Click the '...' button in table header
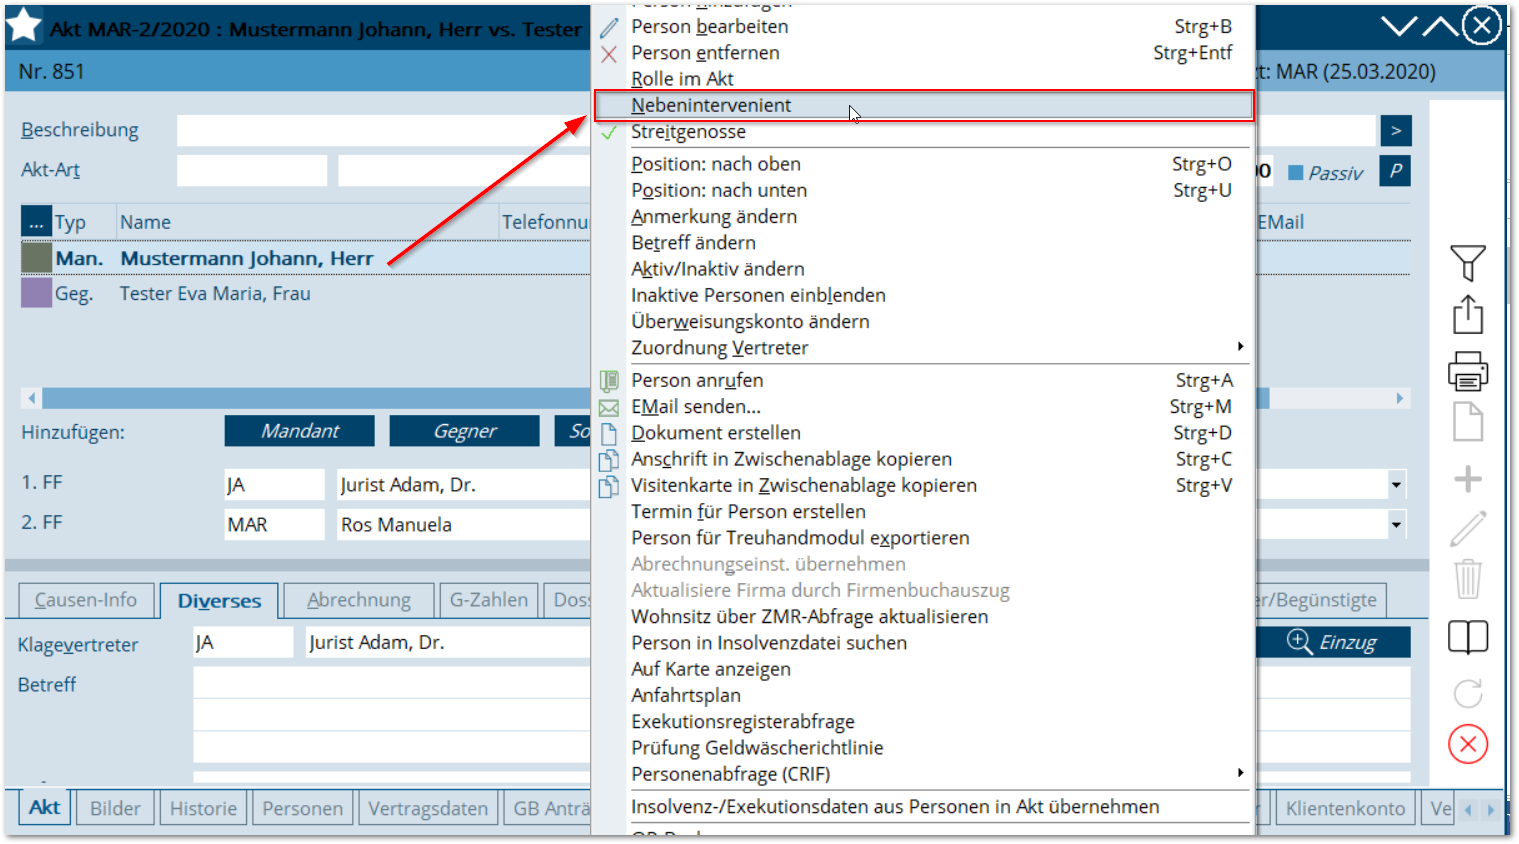1519x844 pixels. 36,222
